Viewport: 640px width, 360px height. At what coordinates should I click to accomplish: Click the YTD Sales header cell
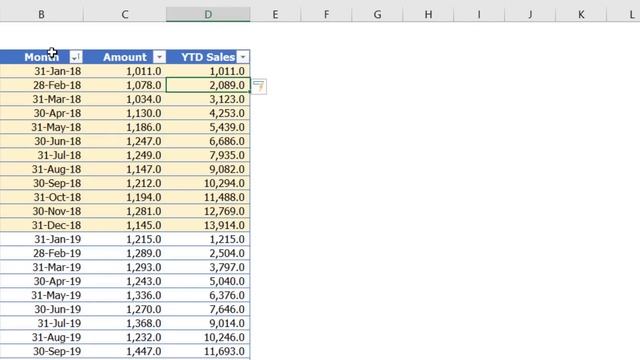(x=208, y=57)
